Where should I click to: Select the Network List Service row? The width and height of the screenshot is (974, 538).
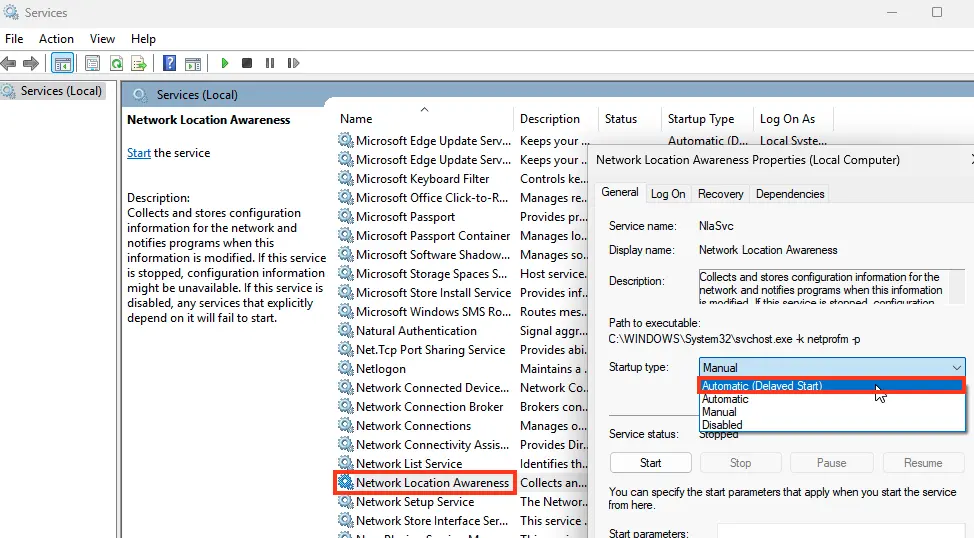(409, 464)
